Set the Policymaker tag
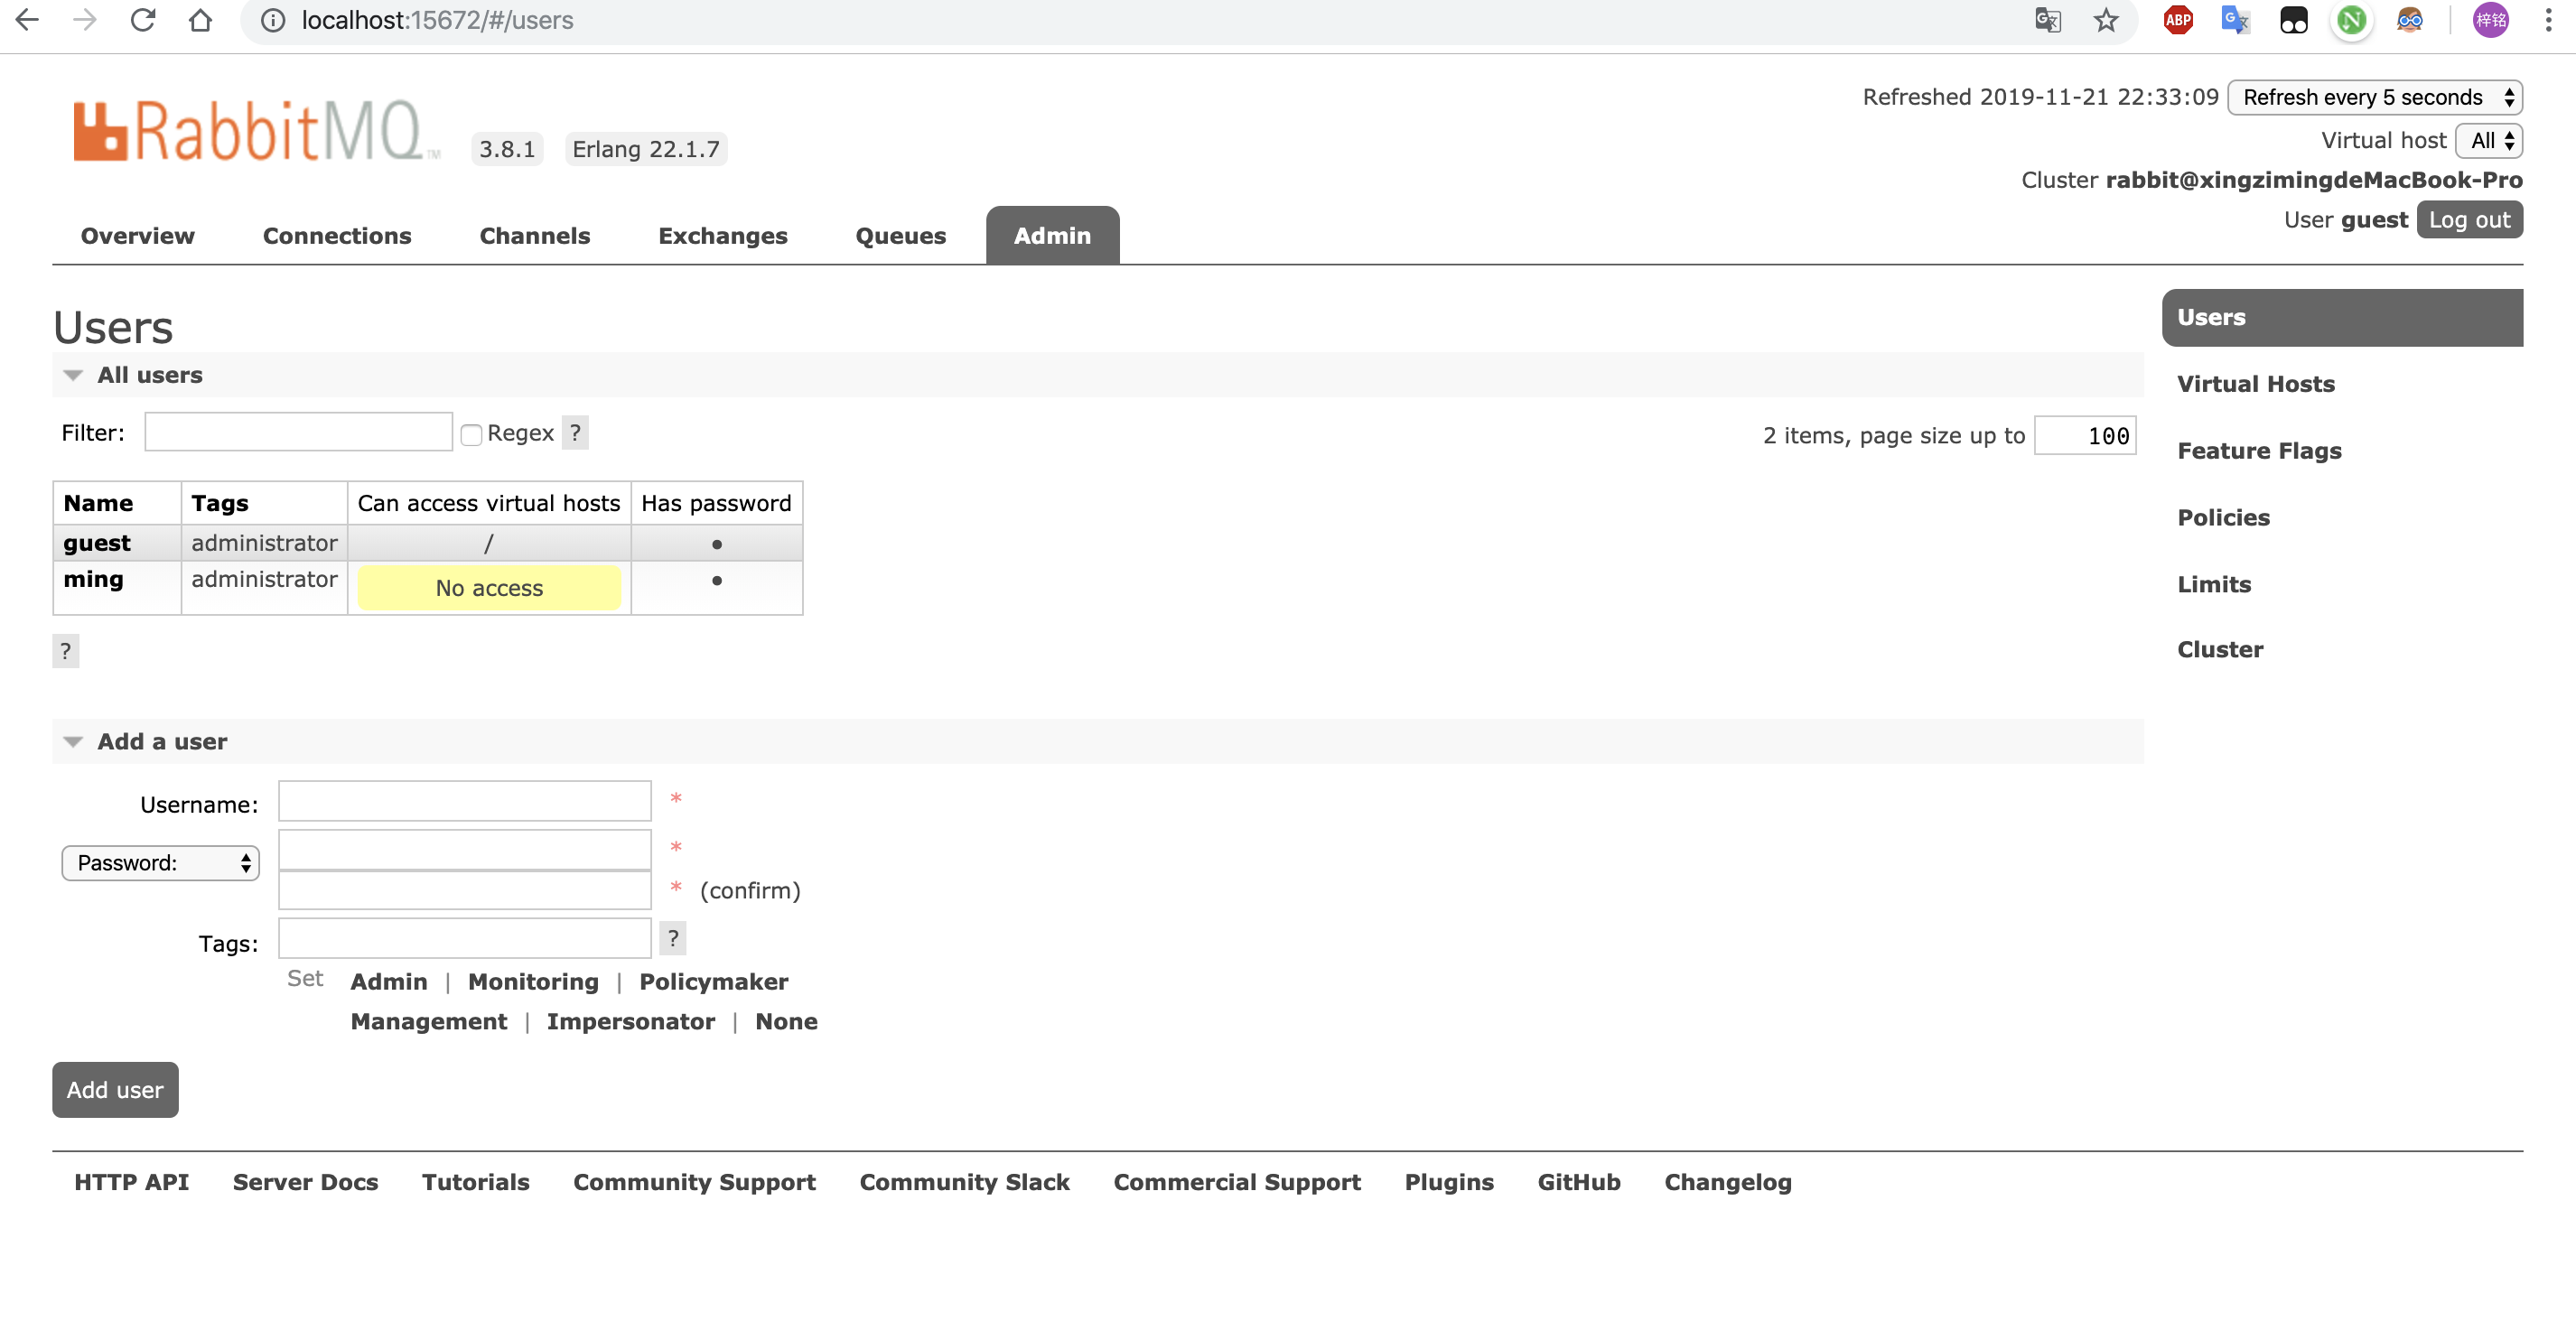 714,982
